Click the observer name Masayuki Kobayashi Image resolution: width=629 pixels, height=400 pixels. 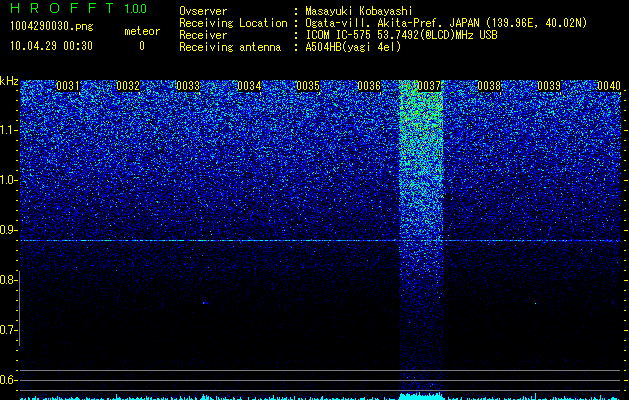(x=359, y=11)
